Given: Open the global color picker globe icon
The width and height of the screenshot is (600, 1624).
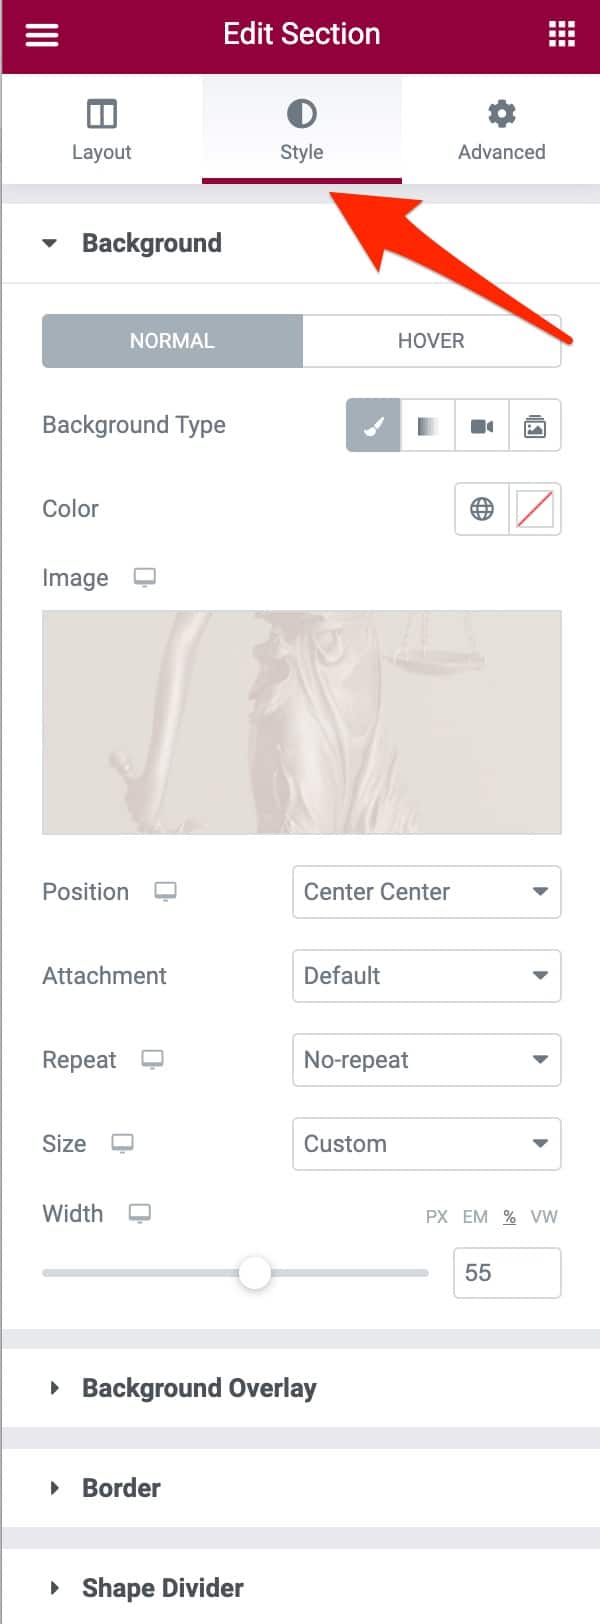Looking at the screenshot, I should tap(481, 509).
